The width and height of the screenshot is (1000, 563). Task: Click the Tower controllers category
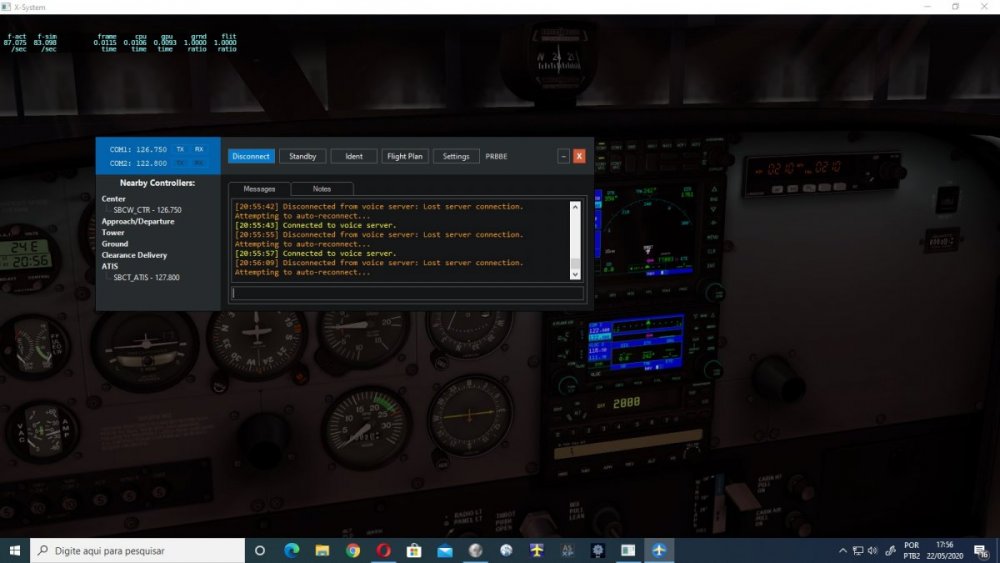pos(113,233)
